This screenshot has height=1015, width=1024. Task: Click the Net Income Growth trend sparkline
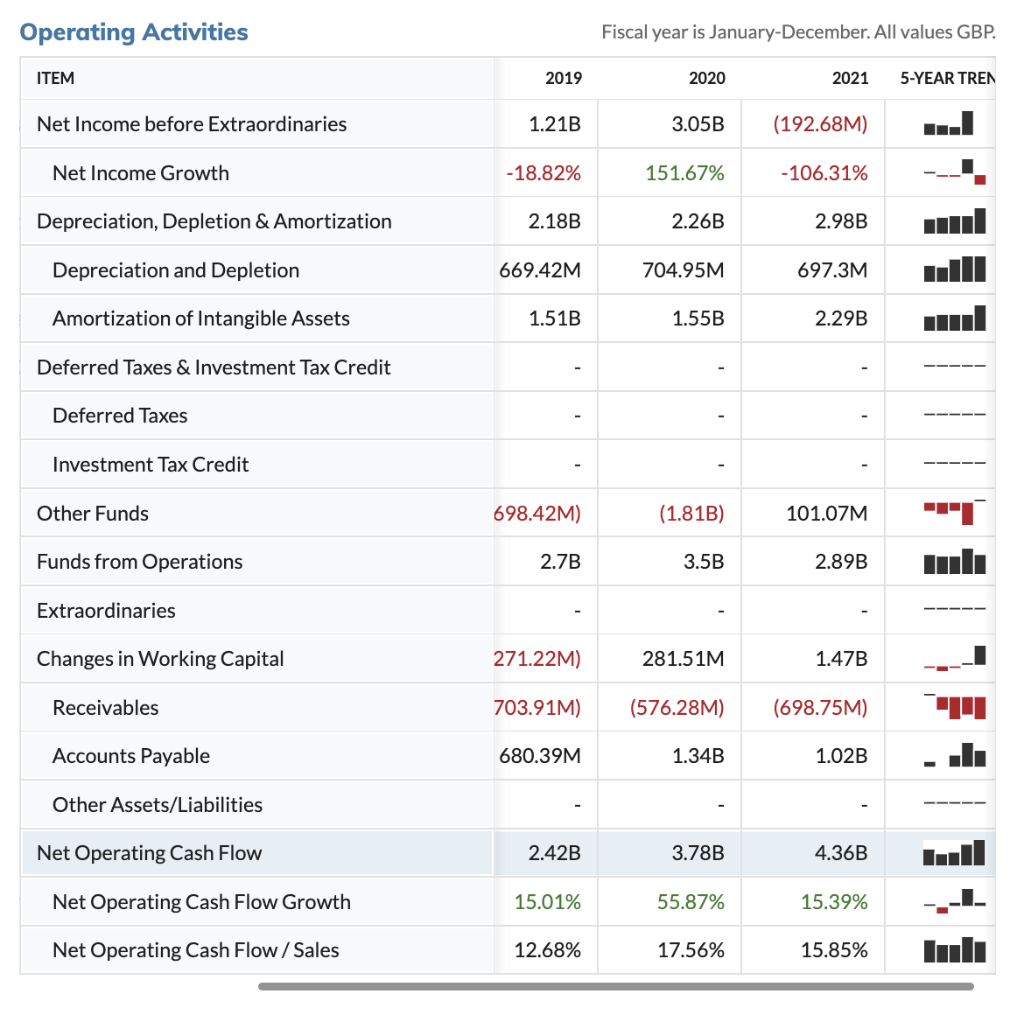pyautogui.click(x=954, y=172)
